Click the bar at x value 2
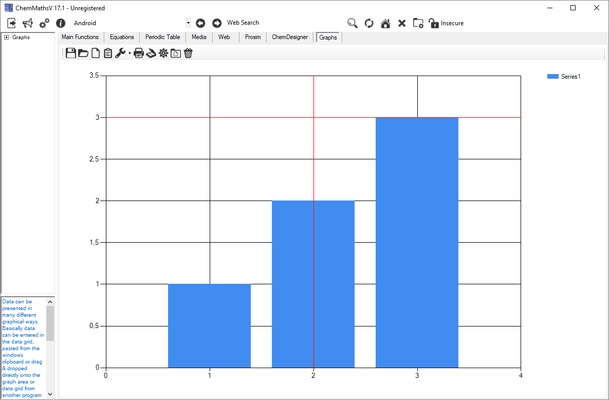This screenshot has width=609, height=400. pyautogui.click(x=313, y=284)
